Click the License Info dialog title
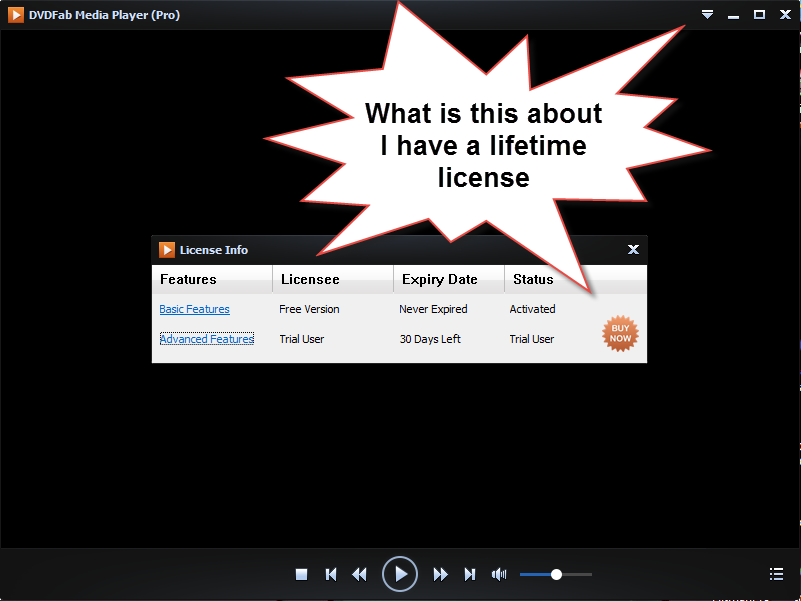Screen dimensions: 801x601 point(214,250)
